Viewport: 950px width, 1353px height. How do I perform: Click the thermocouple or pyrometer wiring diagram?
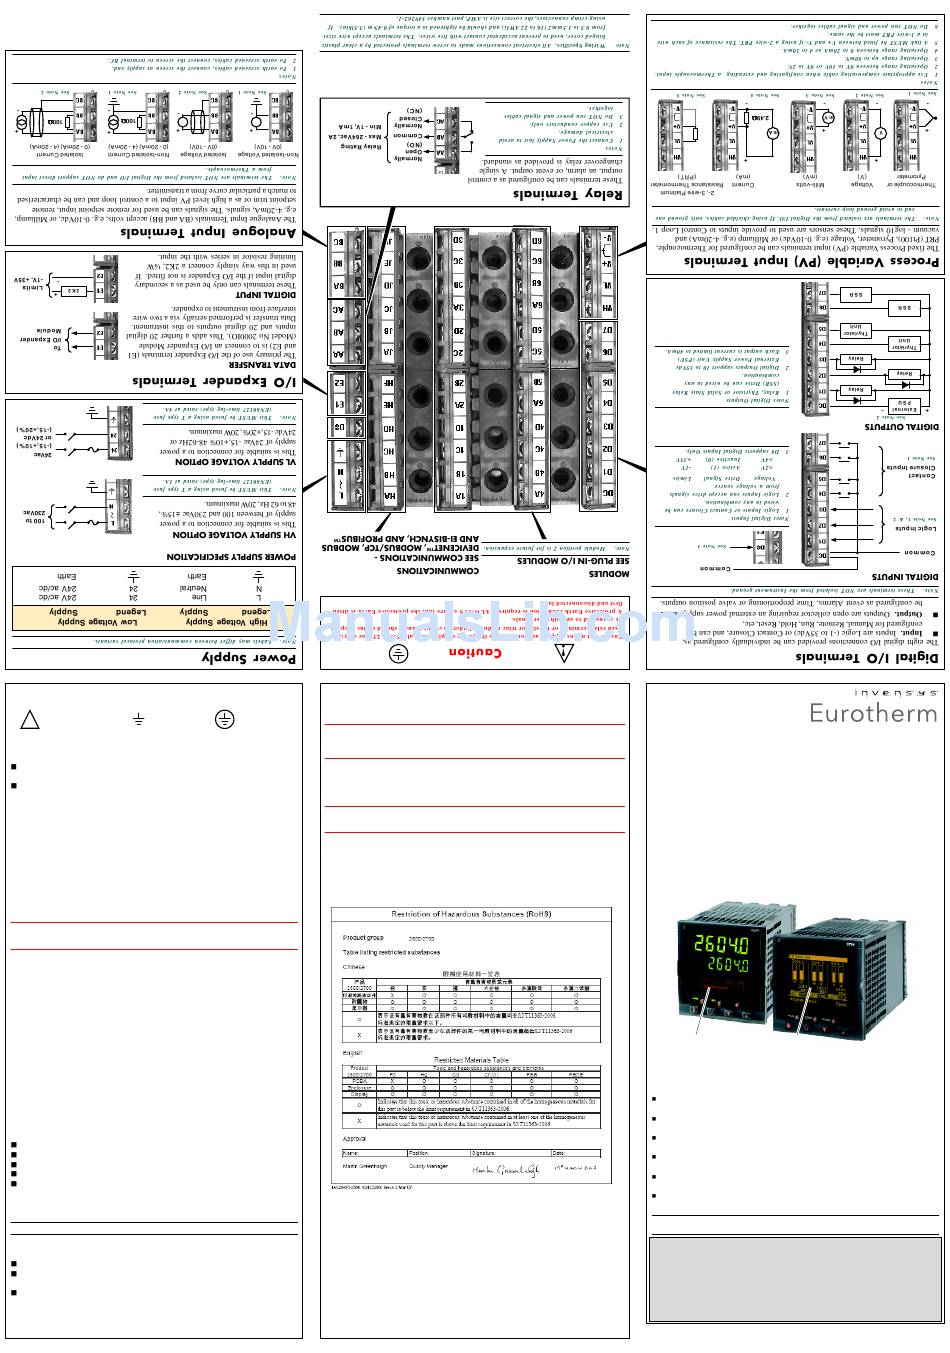(914, 137)
